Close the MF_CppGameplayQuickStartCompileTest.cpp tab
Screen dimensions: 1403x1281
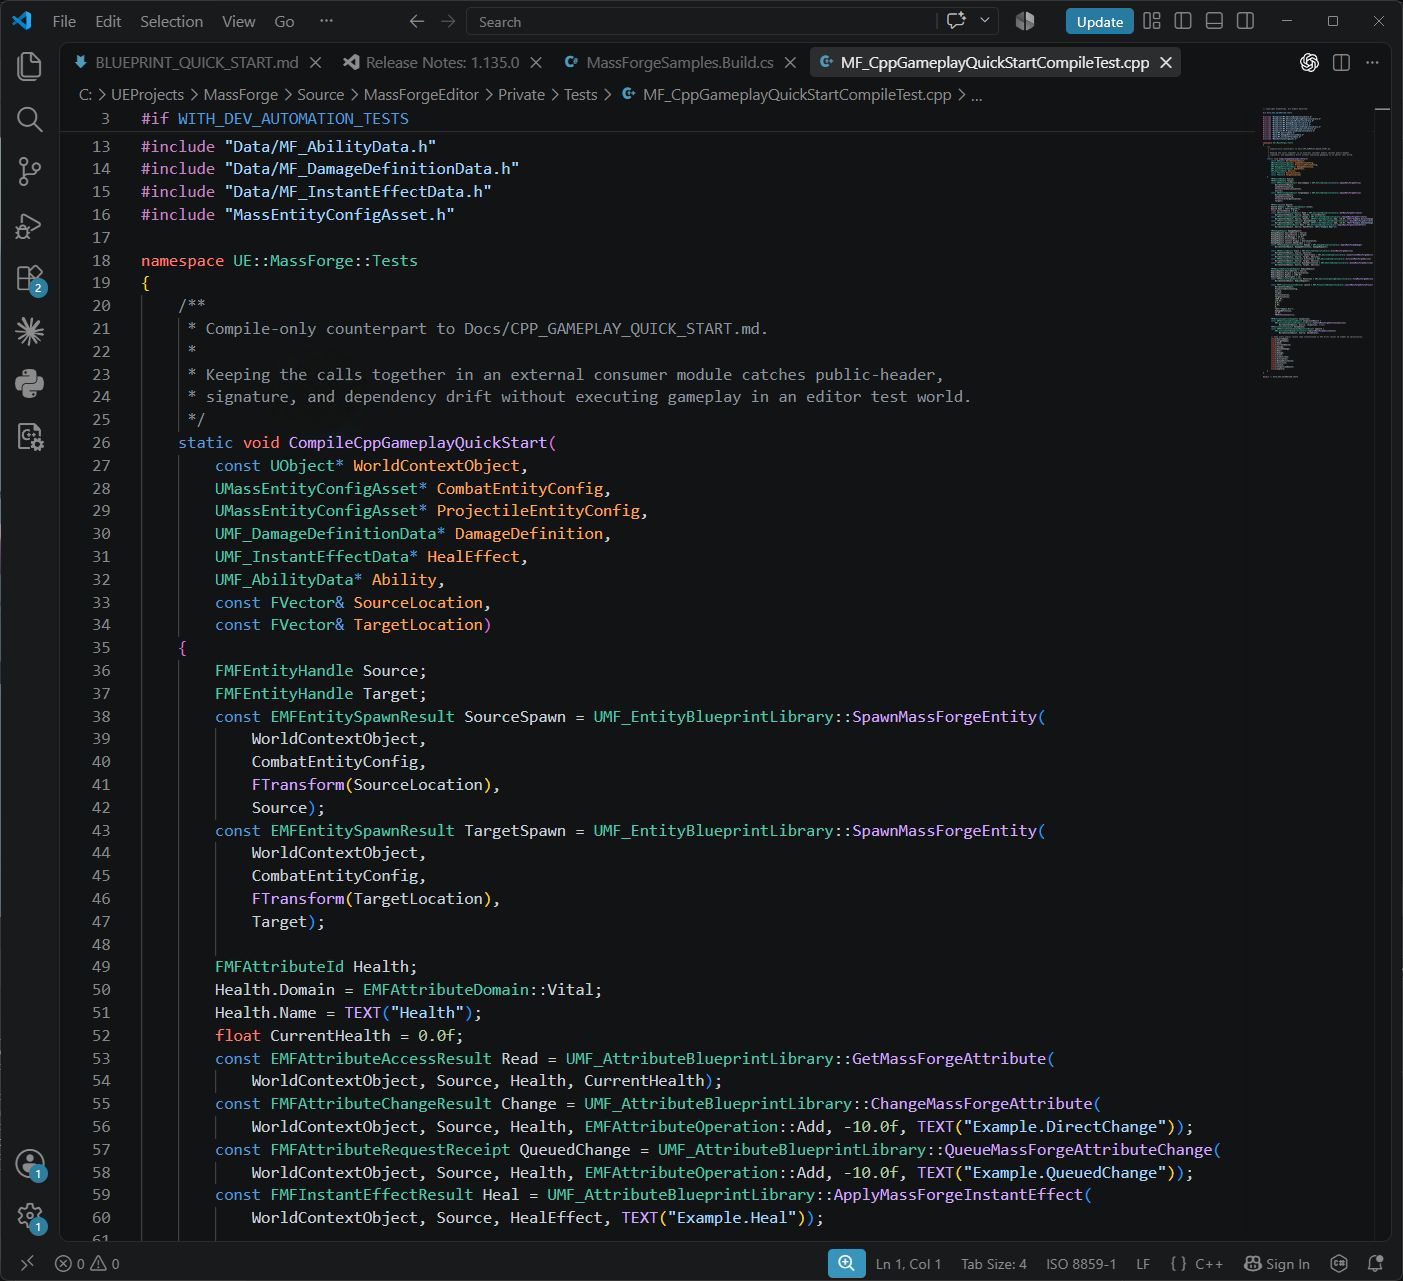[x=1165, y=62]
